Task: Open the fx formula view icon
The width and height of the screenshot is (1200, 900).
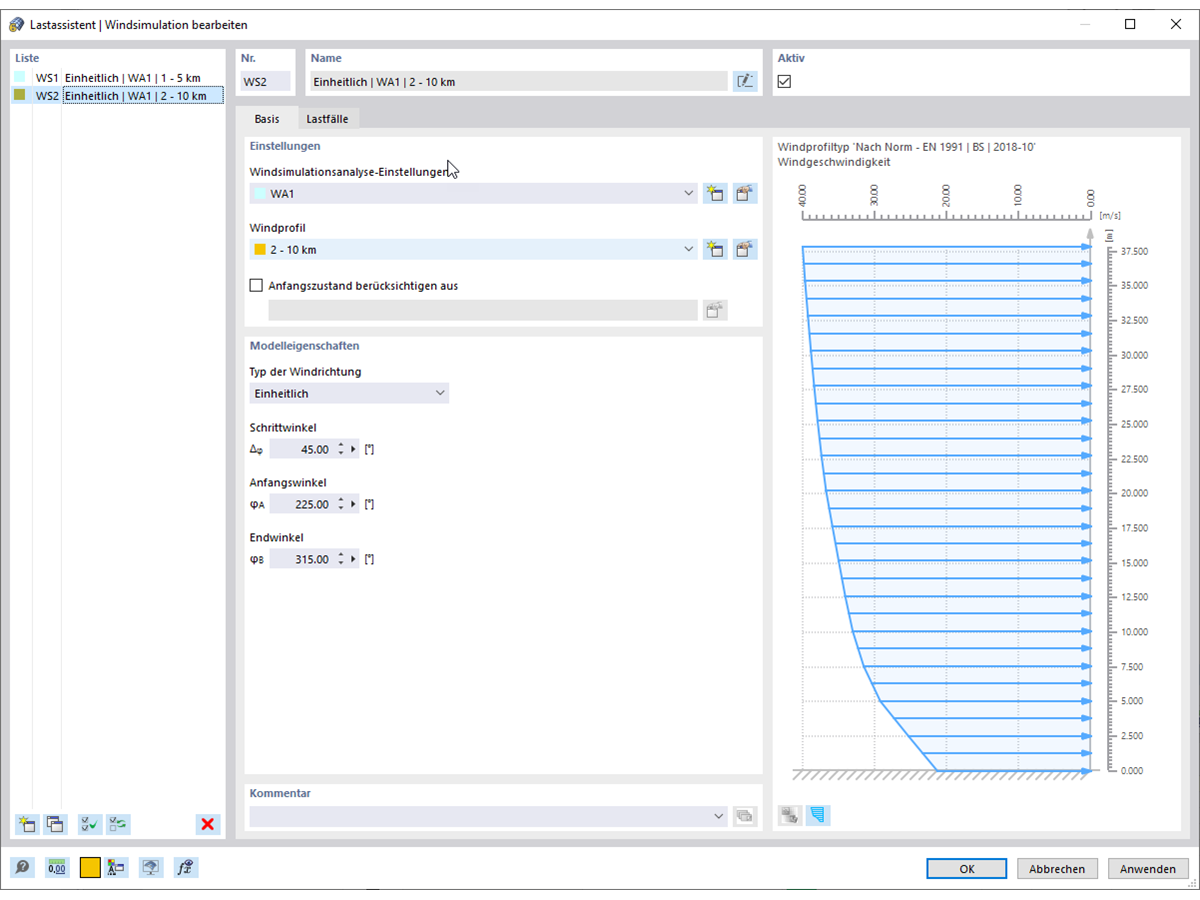Action: tap(186, 868)
